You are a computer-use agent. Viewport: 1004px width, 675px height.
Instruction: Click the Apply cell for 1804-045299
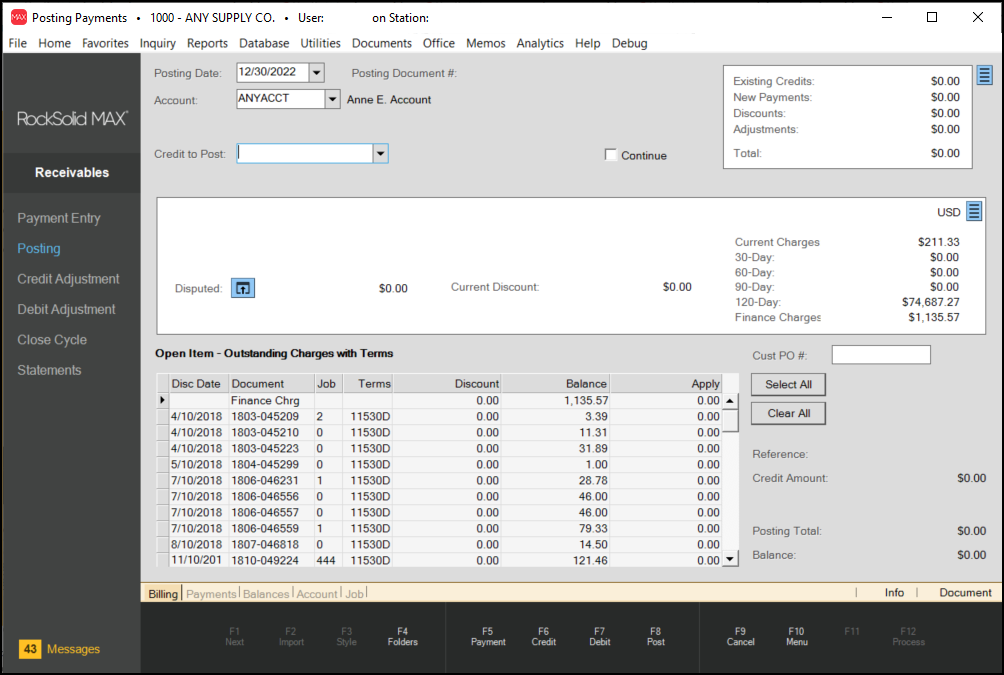pyautogui.click(x=666, y=464)
